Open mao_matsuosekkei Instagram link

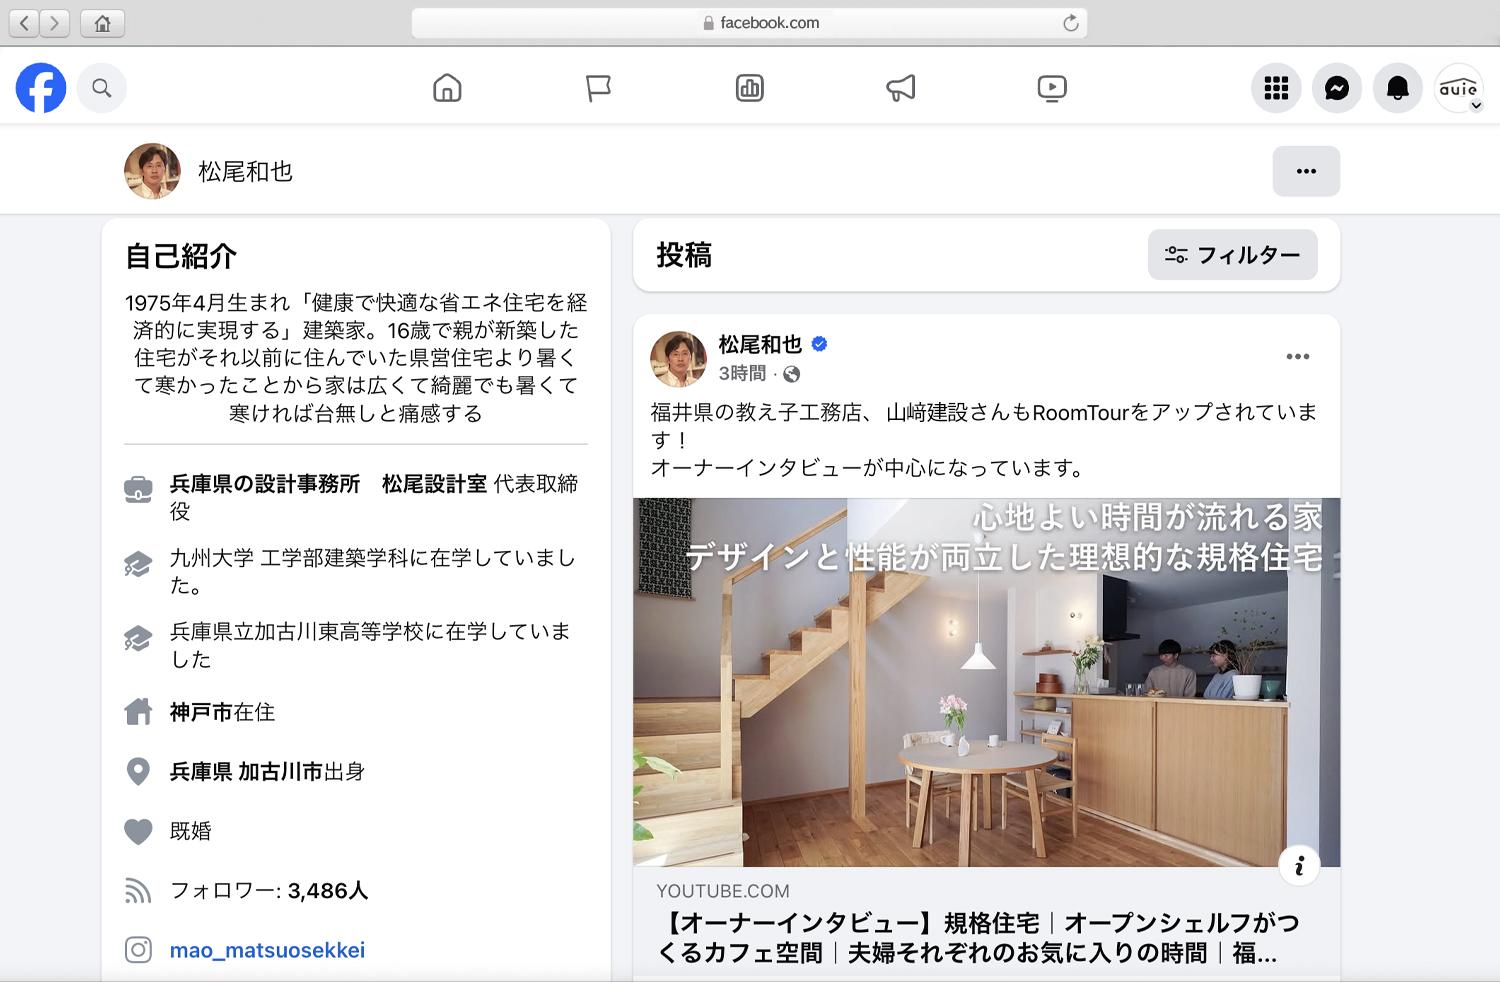(267, 950)
